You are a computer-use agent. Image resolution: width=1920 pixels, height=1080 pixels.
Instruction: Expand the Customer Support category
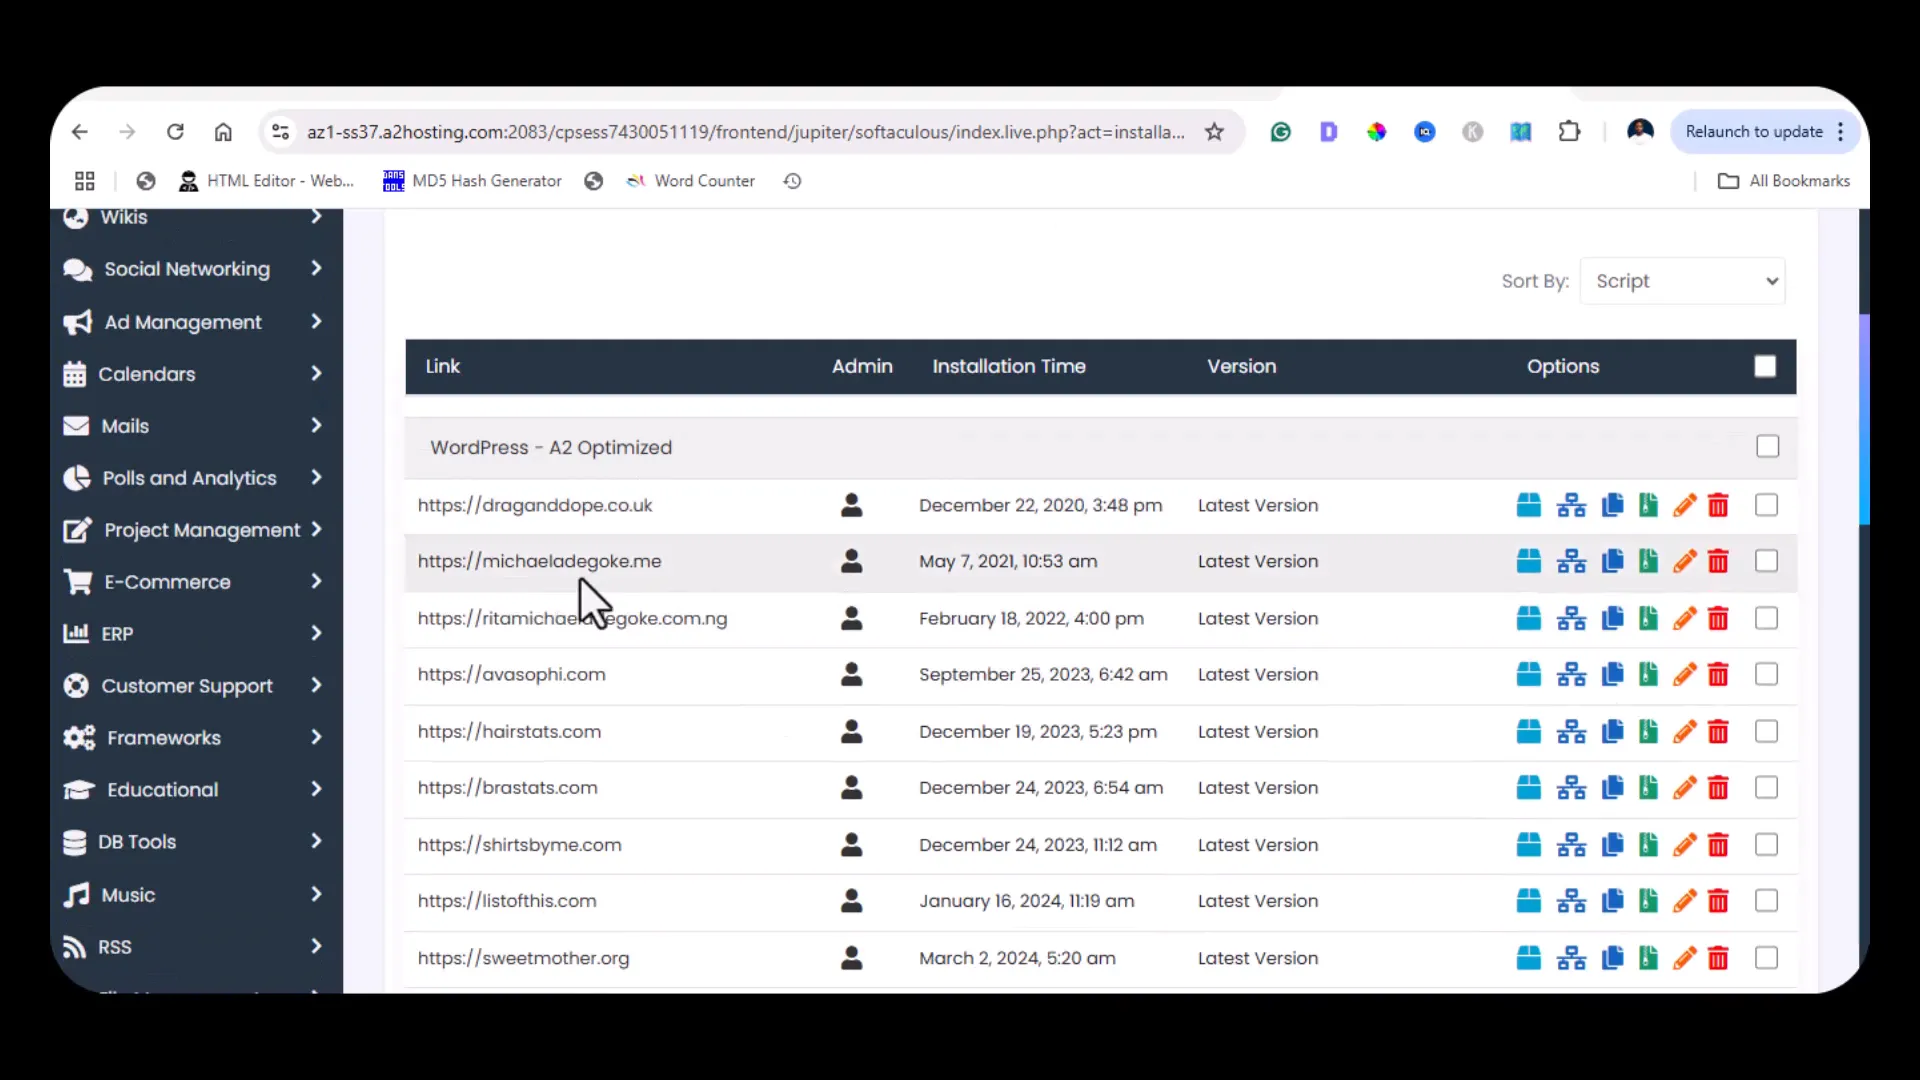point(316,685)
